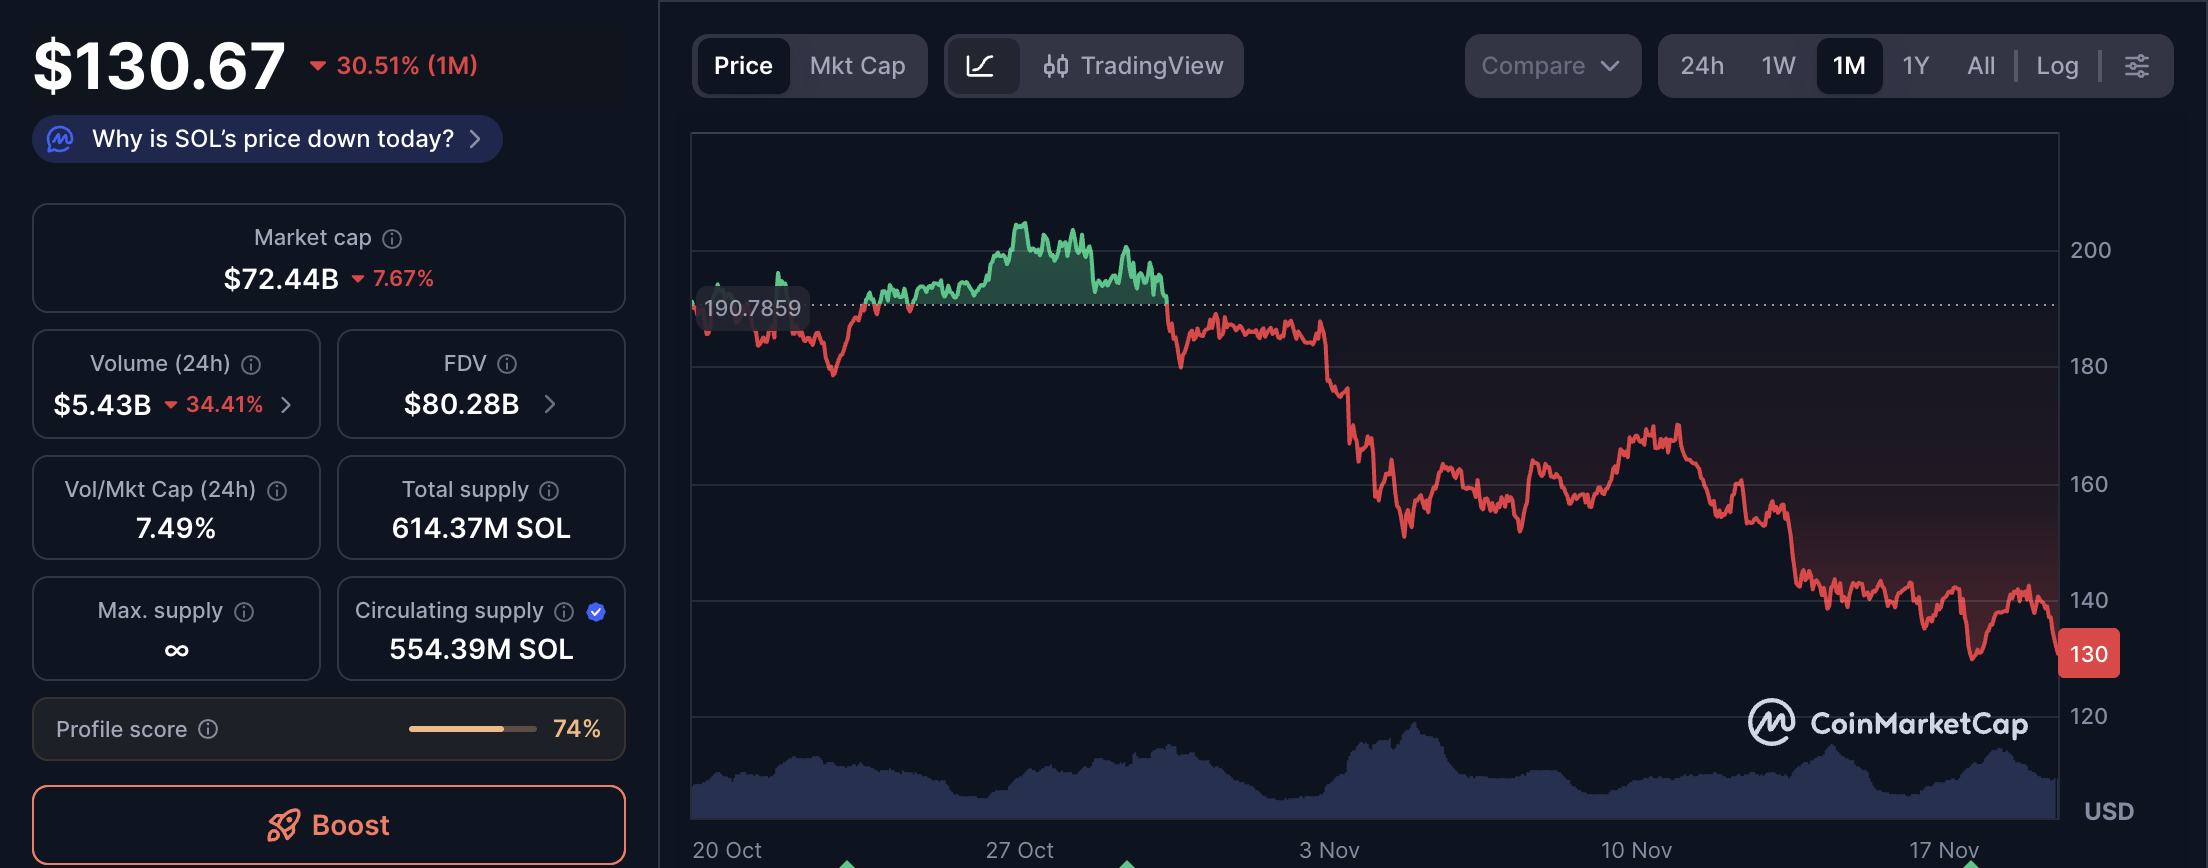The image size is (2208, 868).
Task: Click the Boost button
Action: point(329,825)
